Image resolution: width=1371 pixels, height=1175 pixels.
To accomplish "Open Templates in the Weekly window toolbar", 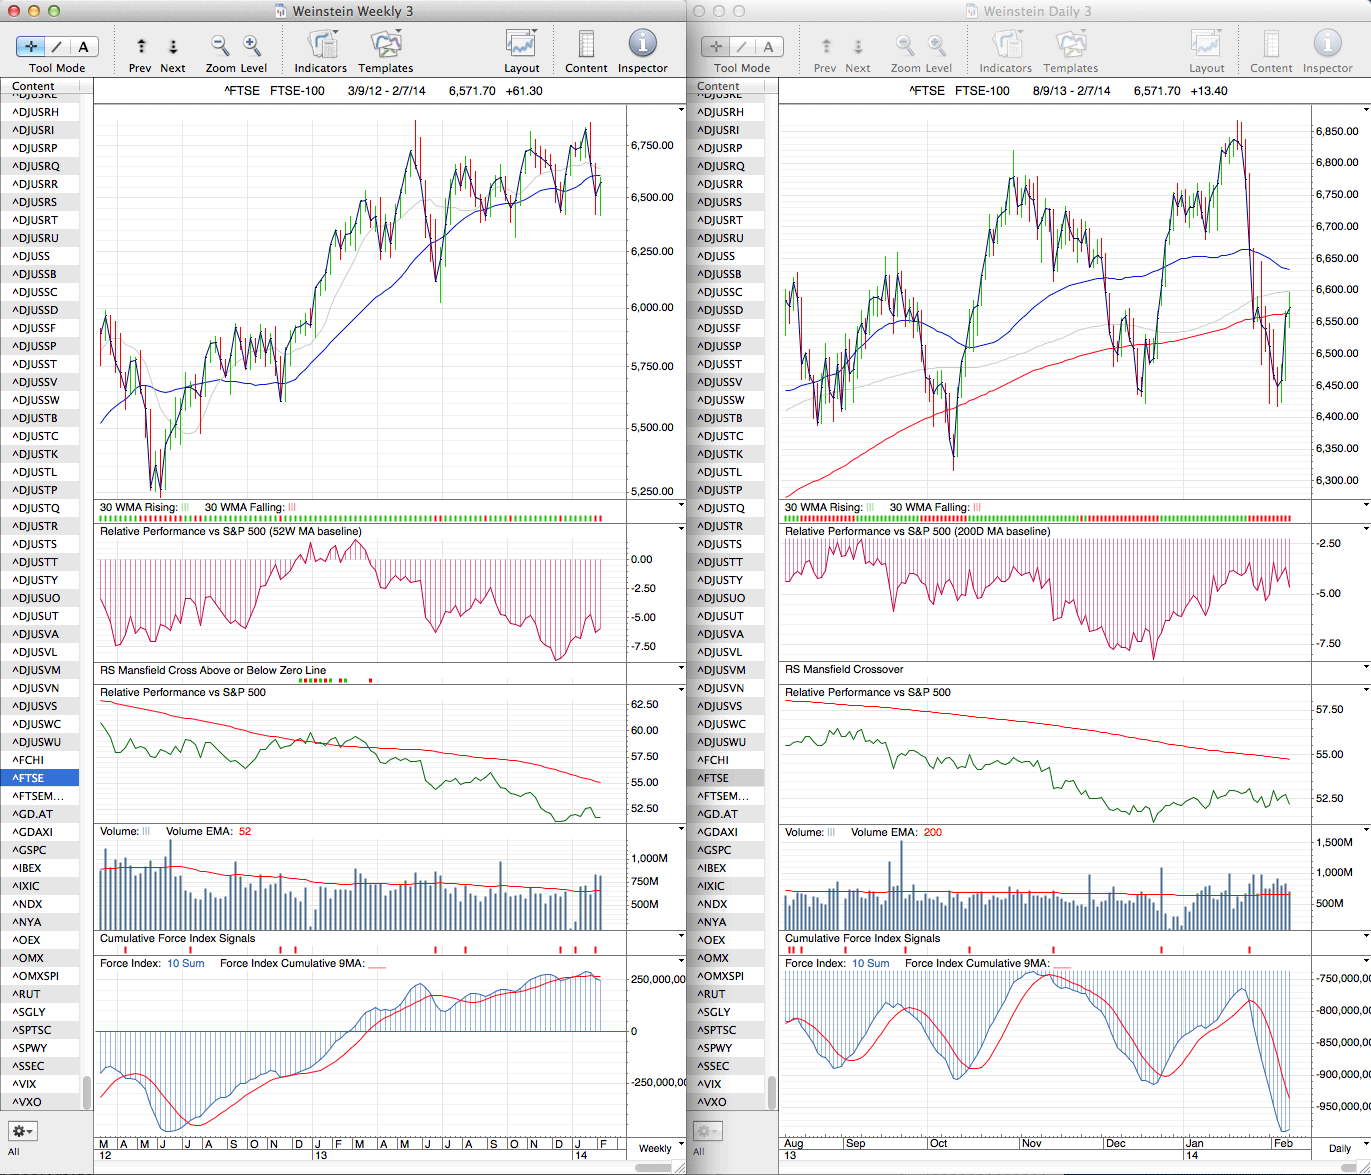I will click(x=386, y=45).
